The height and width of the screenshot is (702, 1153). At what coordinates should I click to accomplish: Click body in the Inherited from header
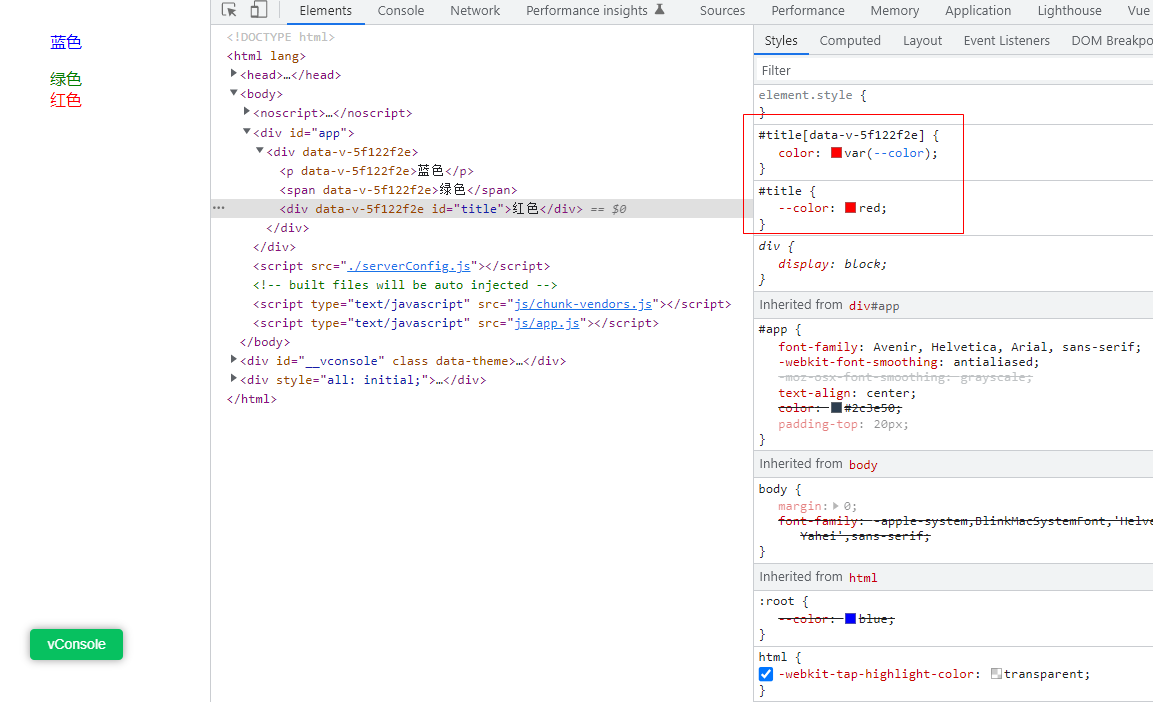tap(863, 465)
